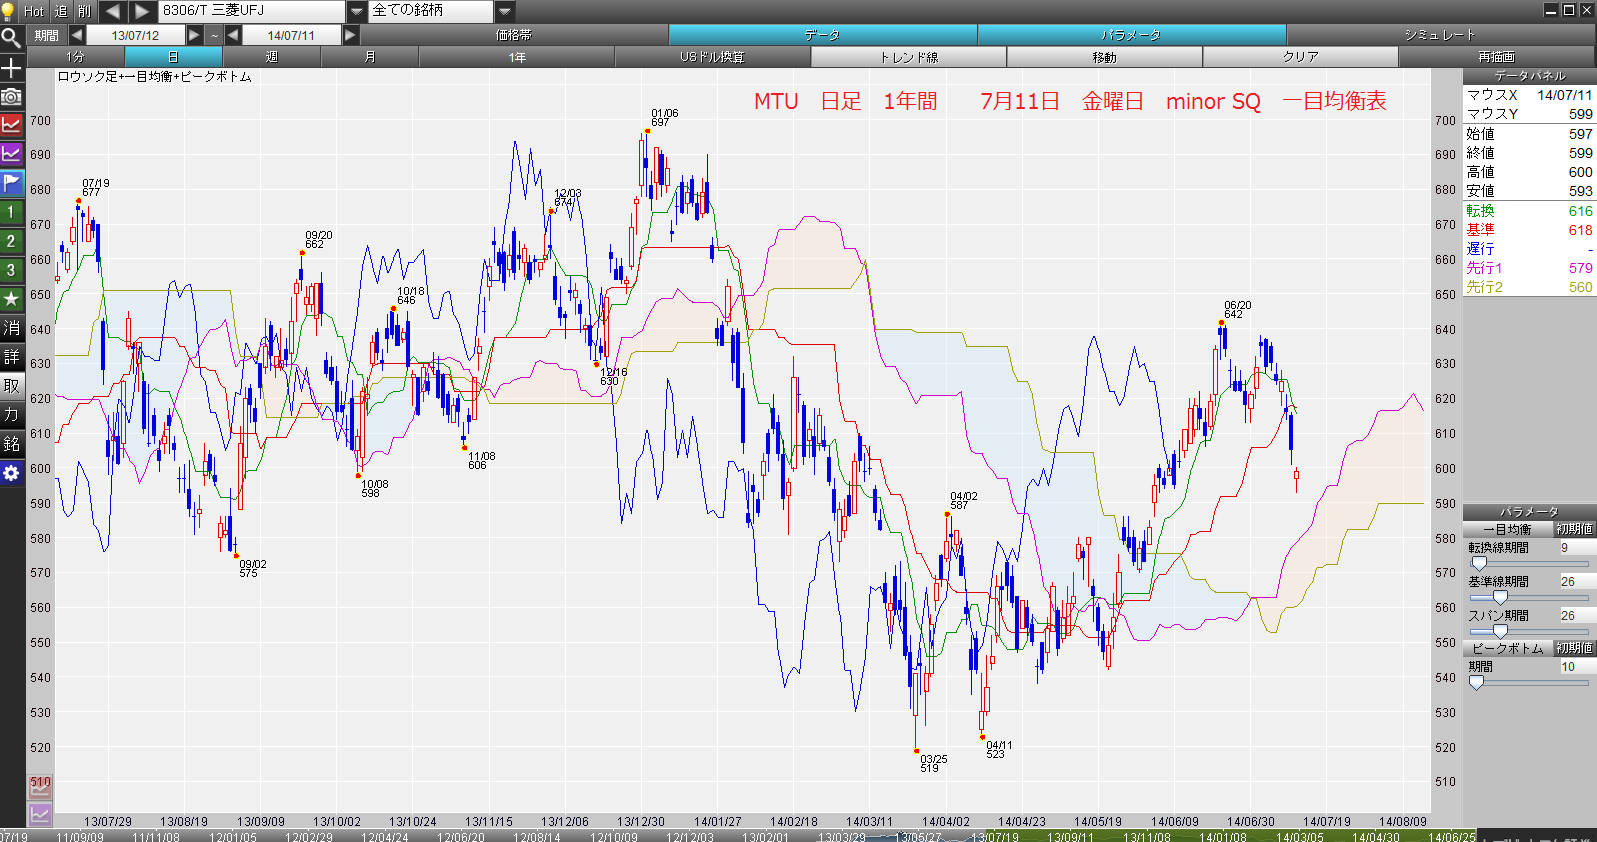Click the 力 sidebar icon
Image resolution: width=1597 pixels, height=842 pixels.
[x=11, y=415]
